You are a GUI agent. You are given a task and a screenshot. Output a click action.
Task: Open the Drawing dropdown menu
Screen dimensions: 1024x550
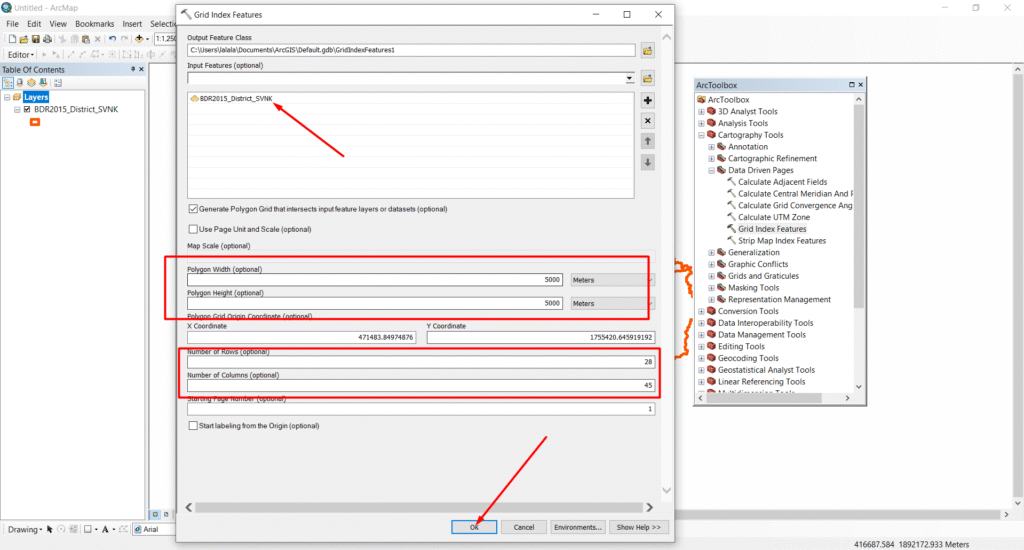coord(25,529)
